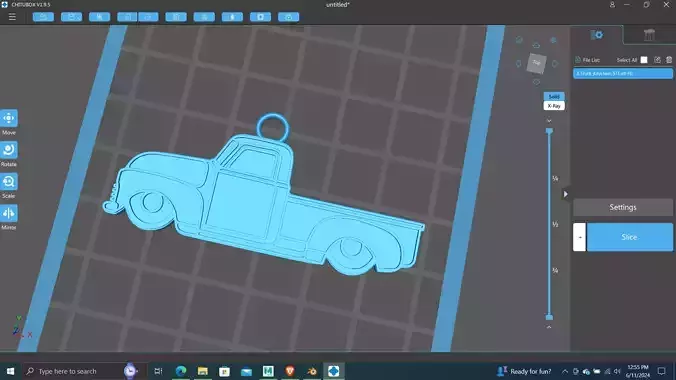
Task: Open the hamburger main menu
Action: coord(12,17)
